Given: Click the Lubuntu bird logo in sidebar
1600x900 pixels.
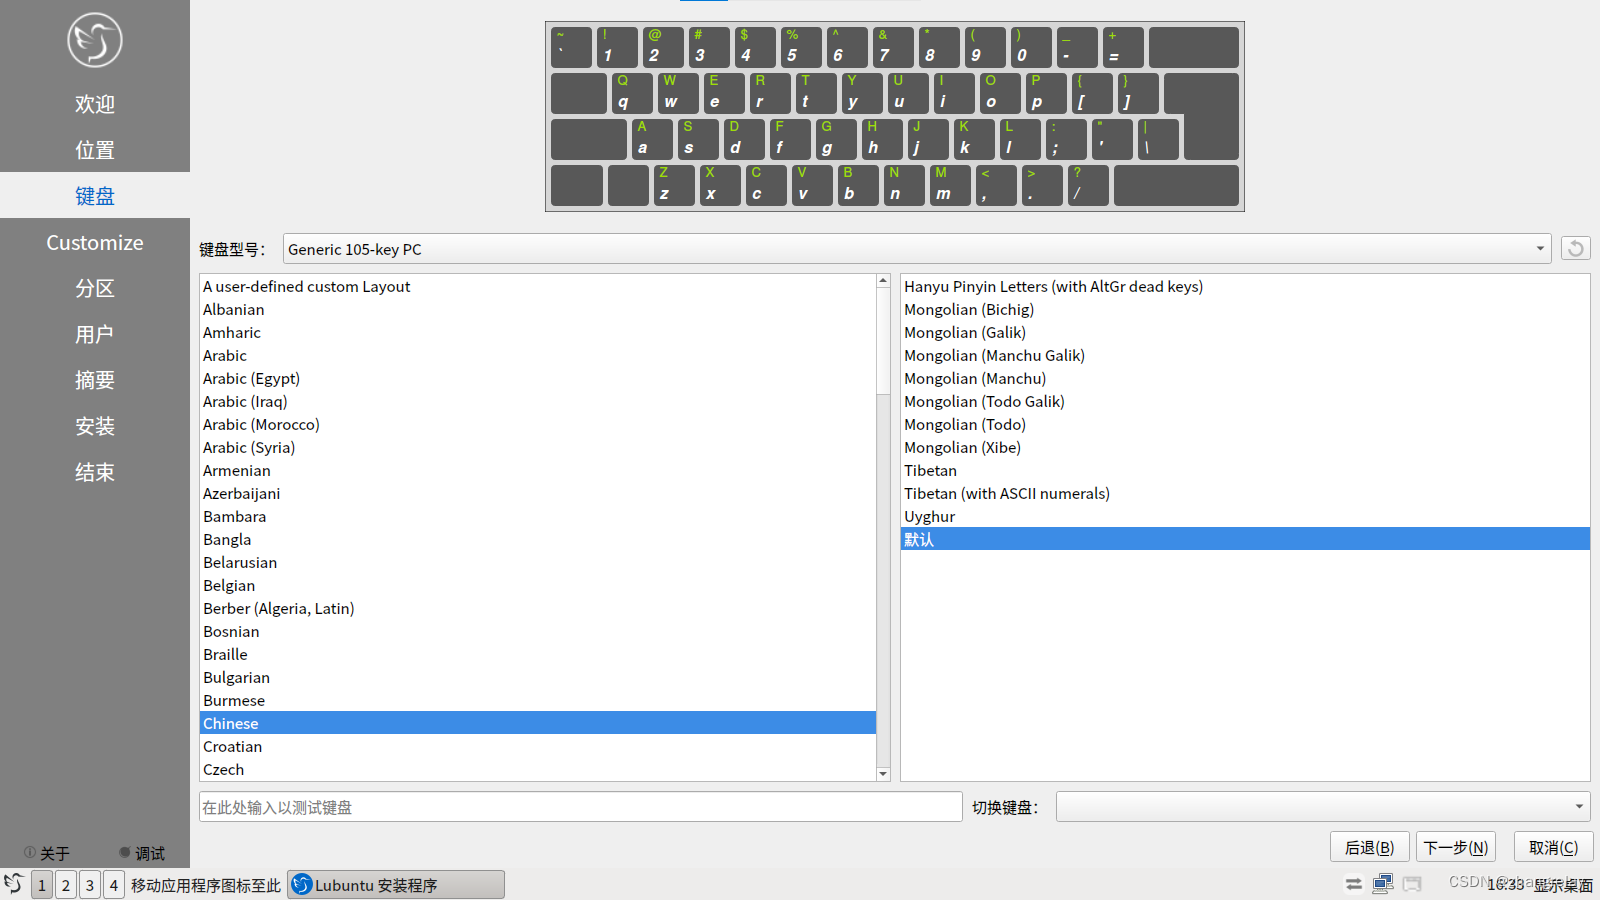Looking at the screenshot, I should tap(95, 40).
